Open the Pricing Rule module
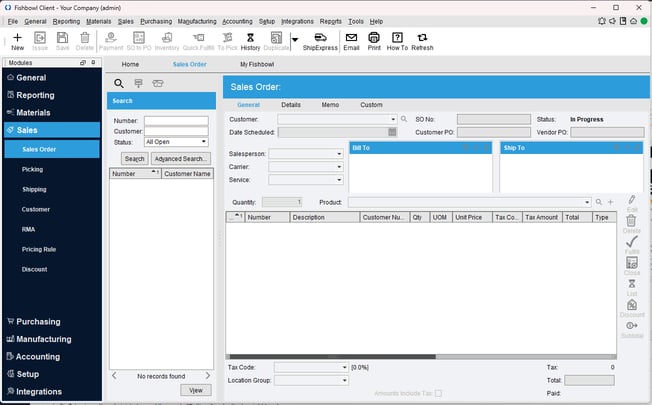The height and width of the screenshot is (405, 652). click(x=39, y=249)
